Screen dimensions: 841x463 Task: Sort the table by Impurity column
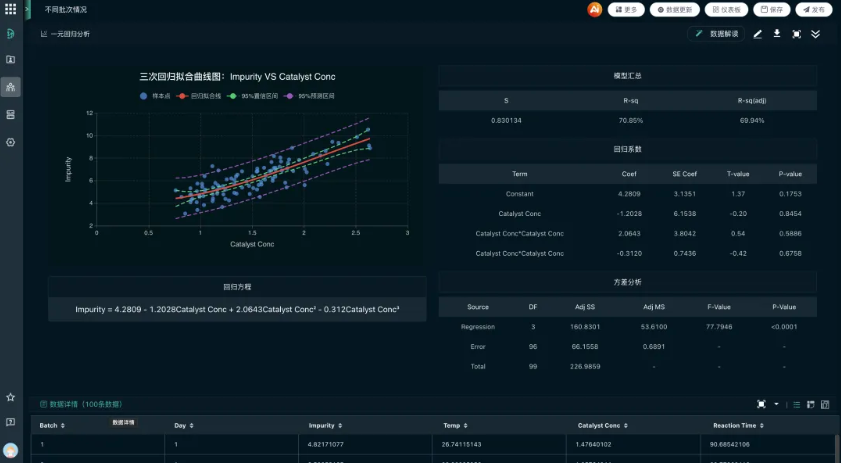[324, 425]
